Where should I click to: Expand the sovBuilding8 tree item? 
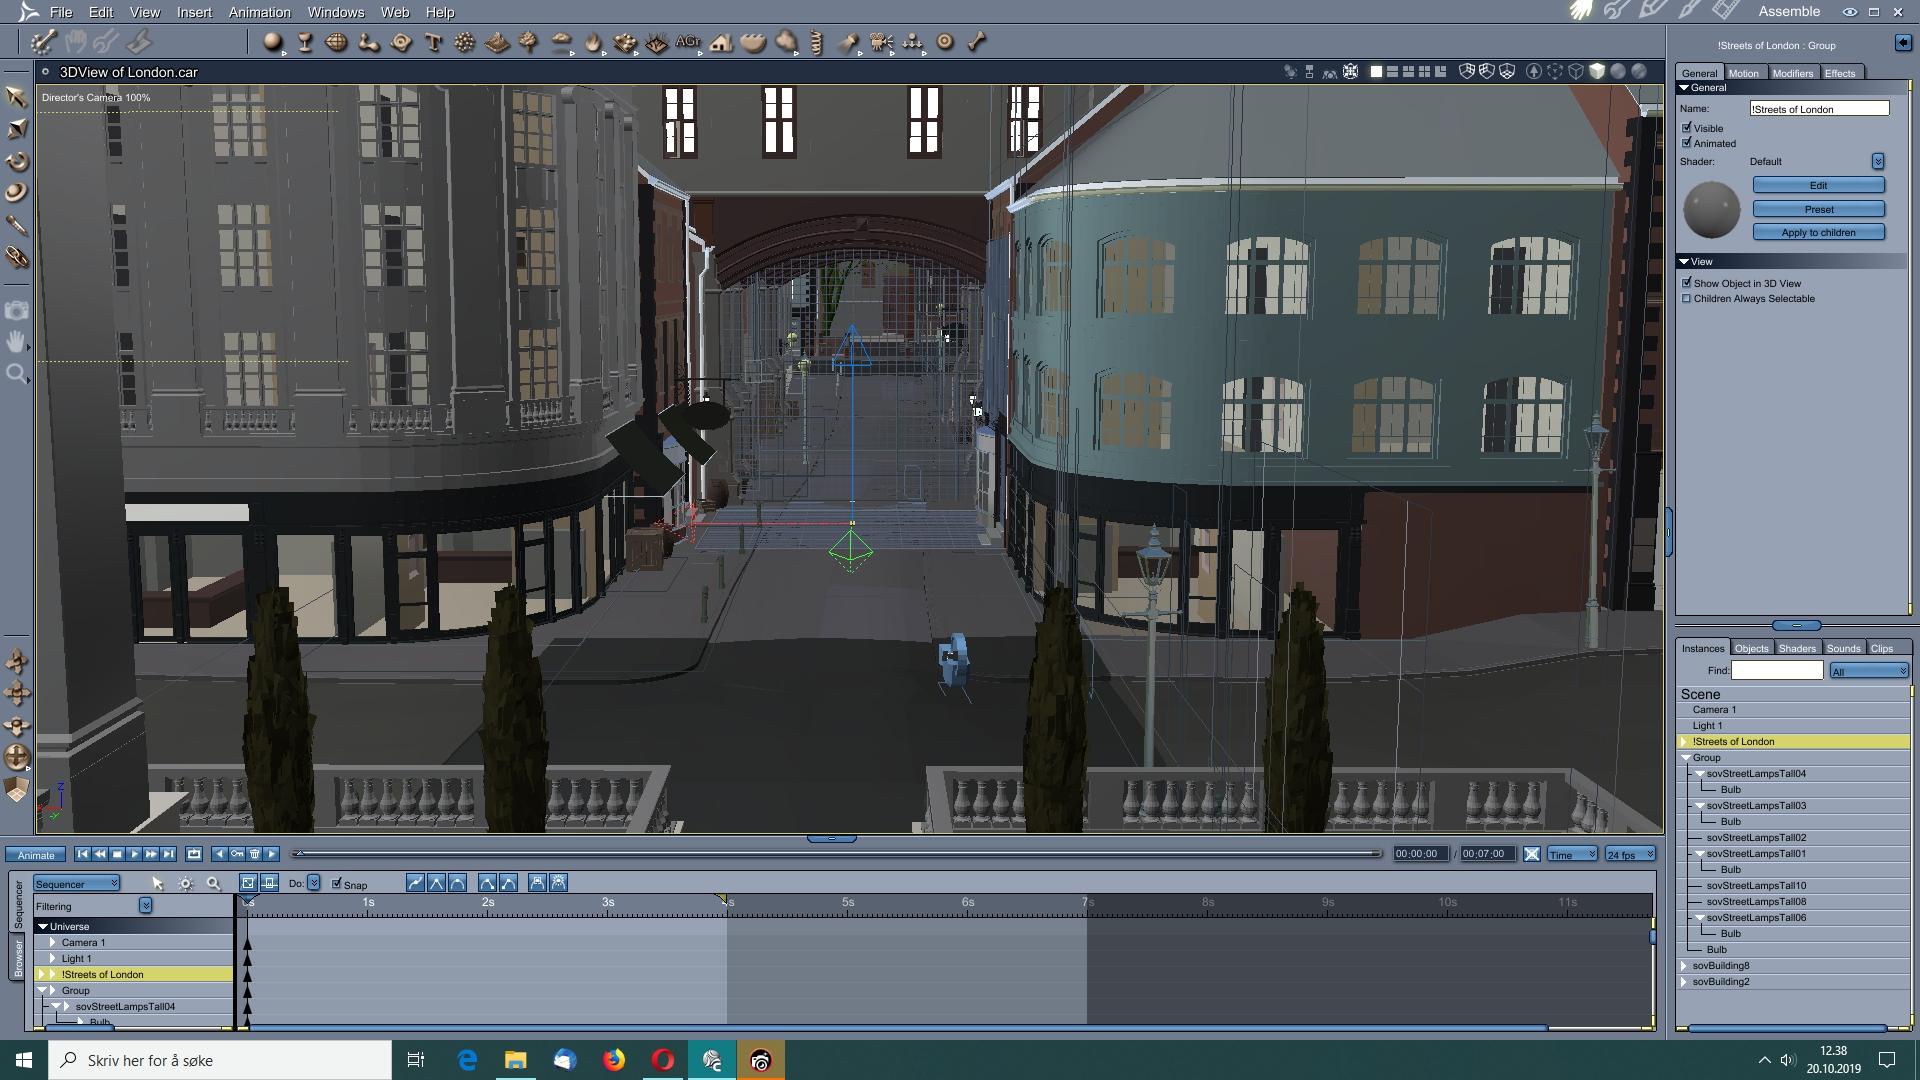click(1684, 966)
